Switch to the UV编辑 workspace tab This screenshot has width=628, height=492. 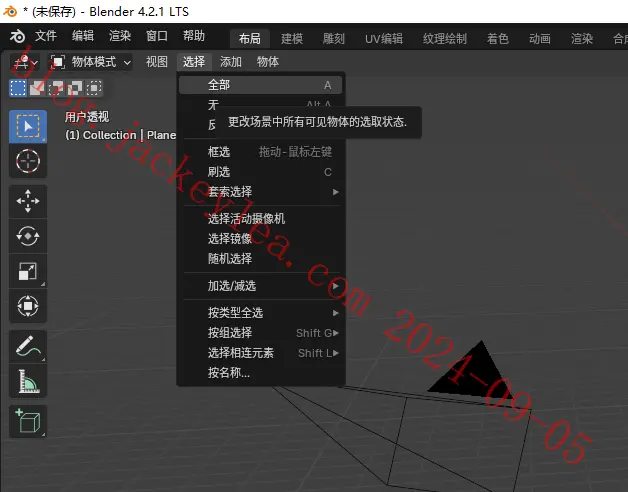click(384, 39)
